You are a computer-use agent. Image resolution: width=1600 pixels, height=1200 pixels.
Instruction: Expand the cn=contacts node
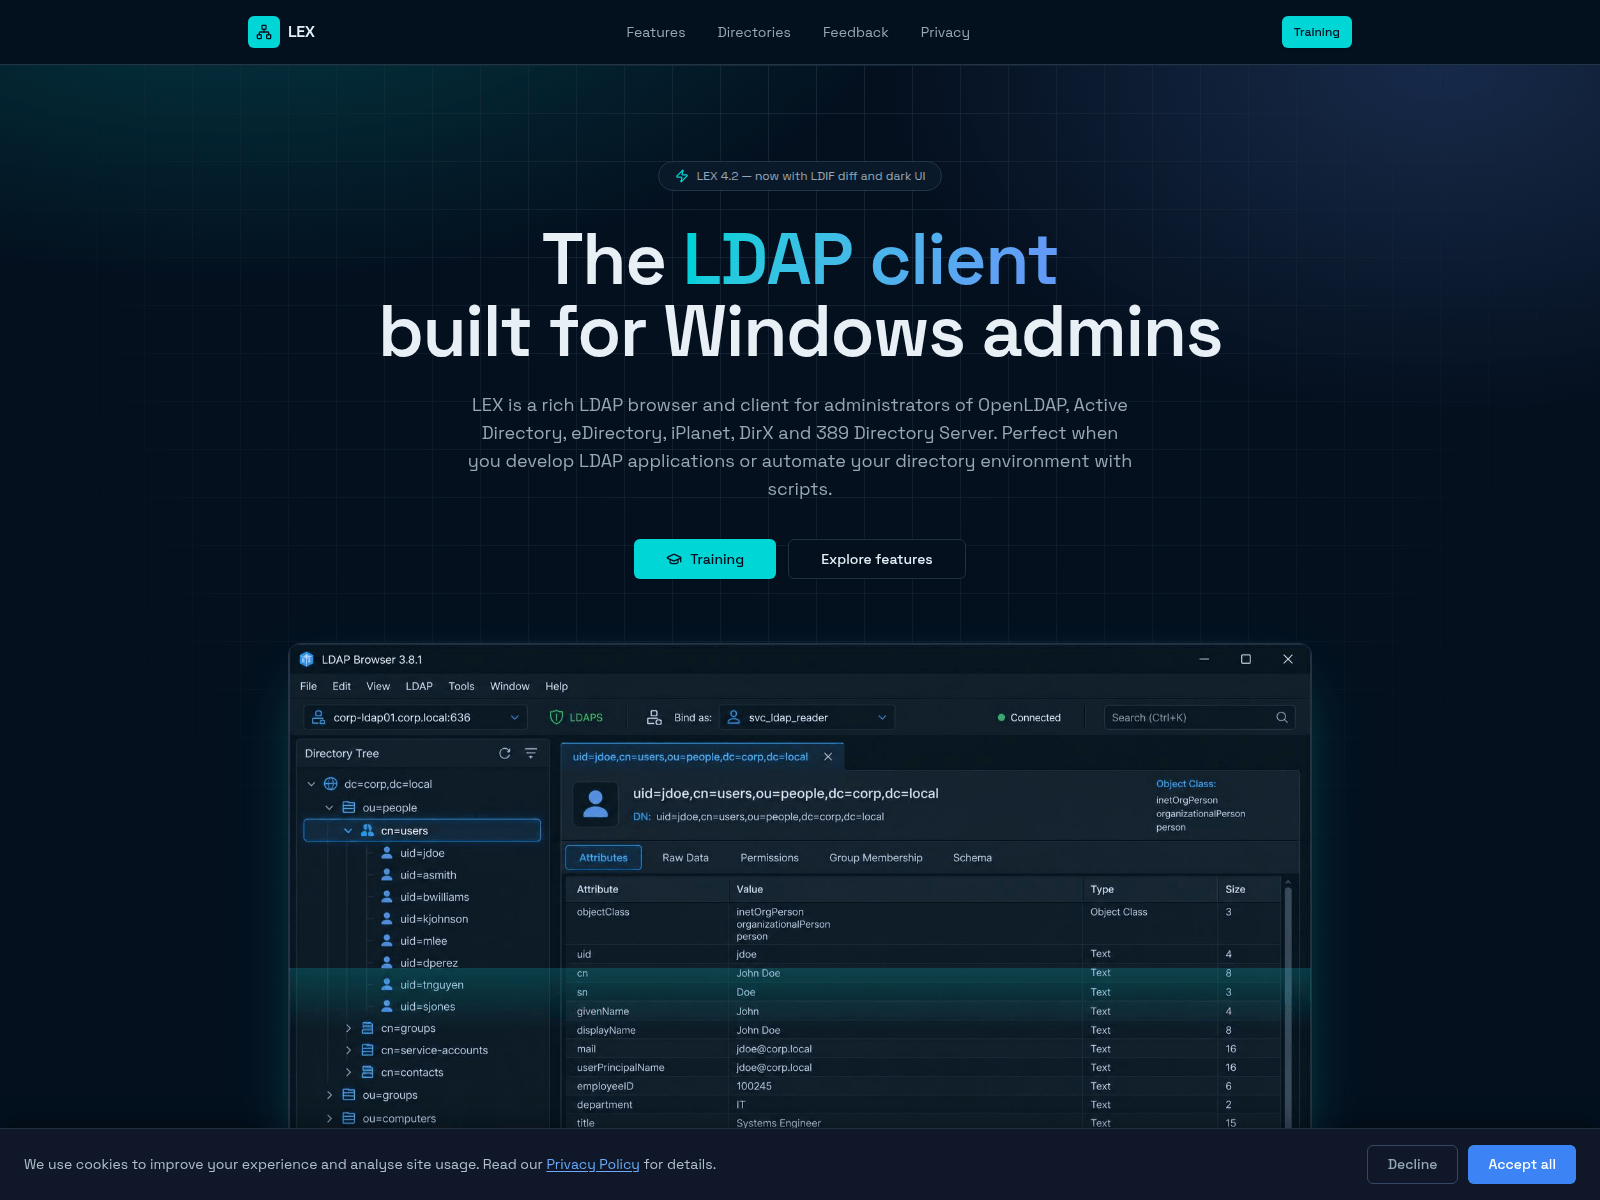click(x=348, y=1072)
